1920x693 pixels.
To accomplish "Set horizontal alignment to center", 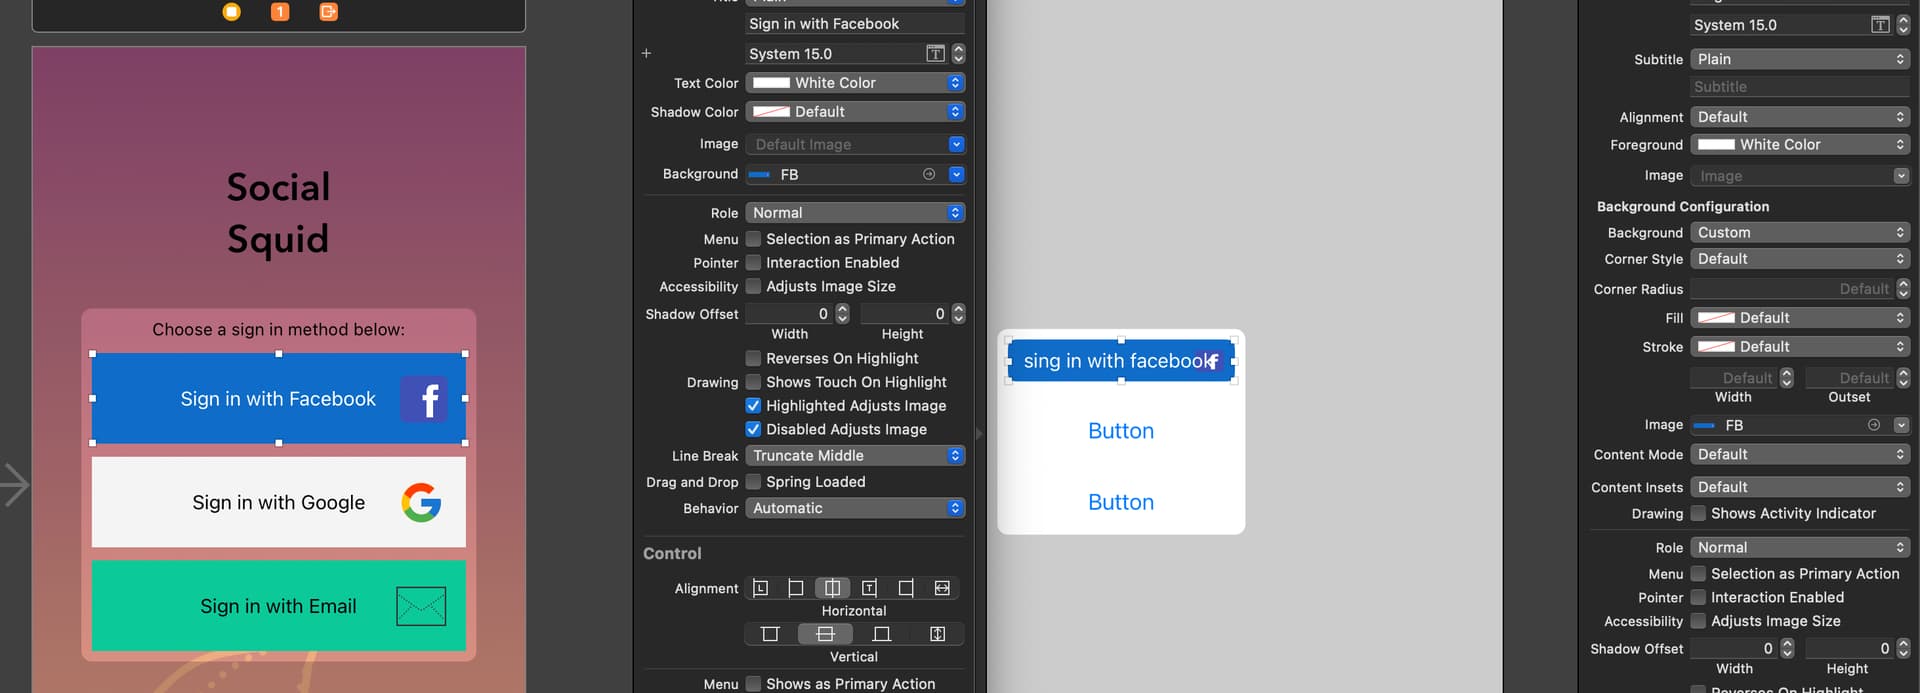I will 832,588.
